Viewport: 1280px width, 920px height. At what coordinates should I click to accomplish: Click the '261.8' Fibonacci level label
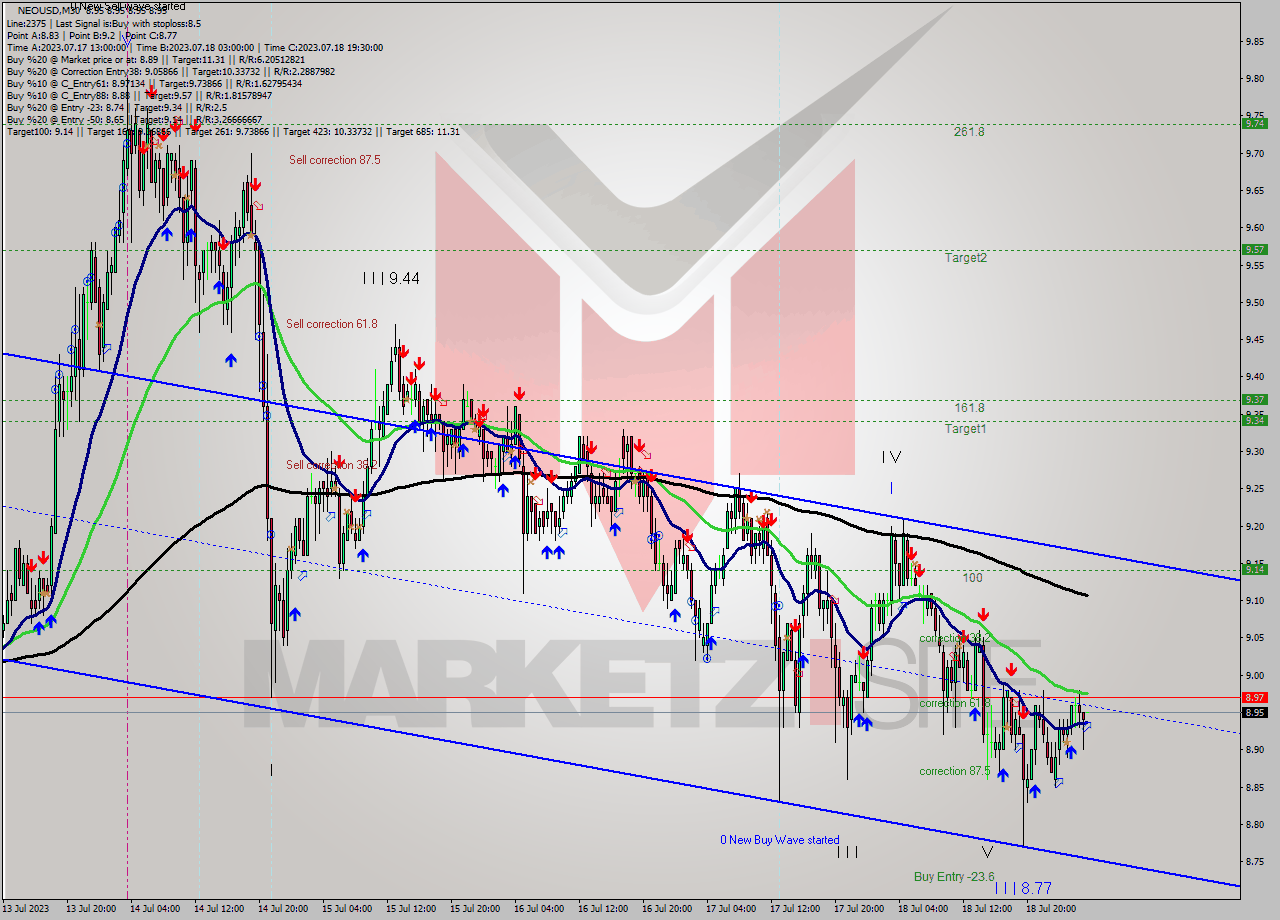click(x=969, y=132)
